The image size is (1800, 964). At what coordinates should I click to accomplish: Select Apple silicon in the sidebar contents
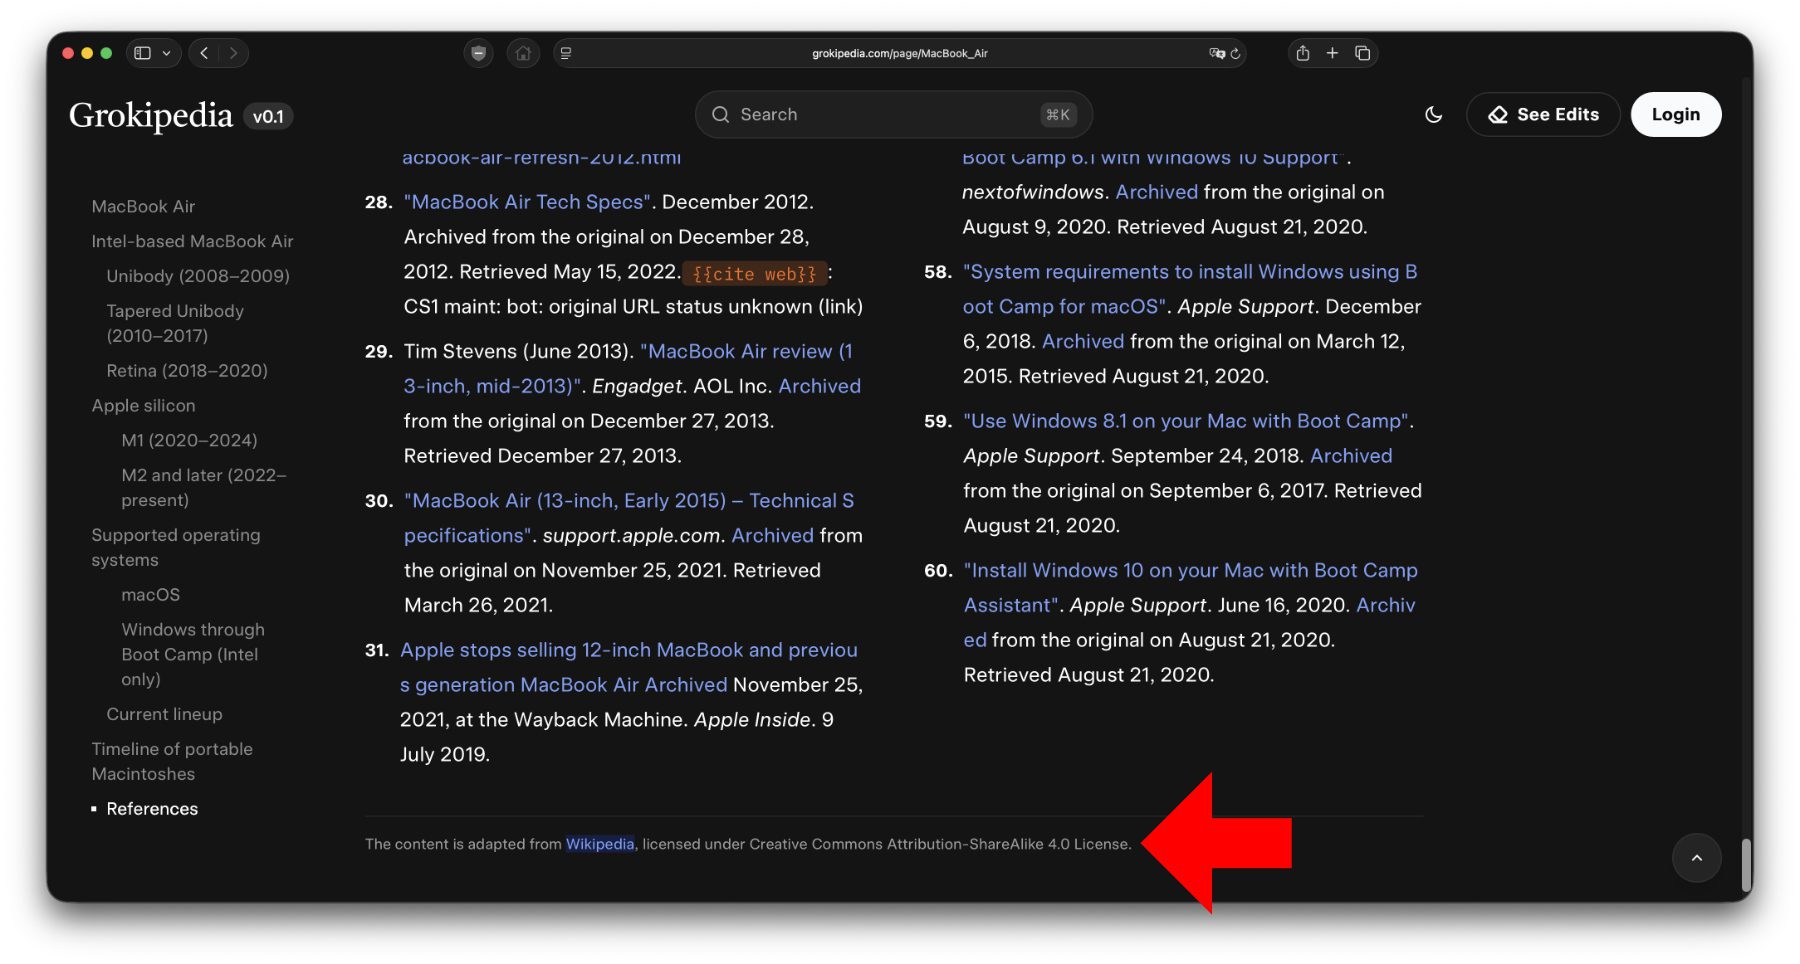click(x=143, y=406)
